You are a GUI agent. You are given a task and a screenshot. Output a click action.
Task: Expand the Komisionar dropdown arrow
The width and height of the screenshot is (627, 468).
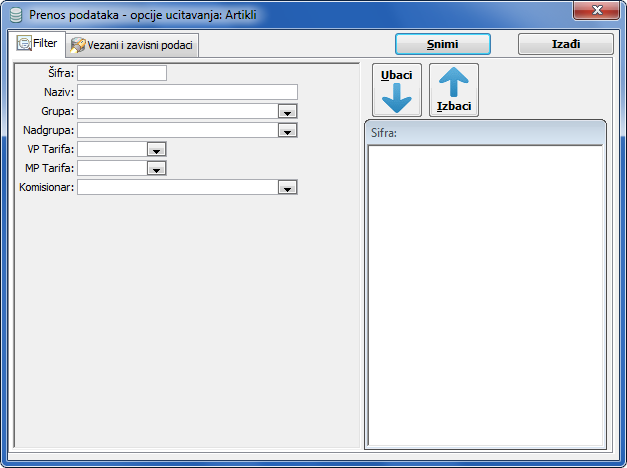pos(288,187)
